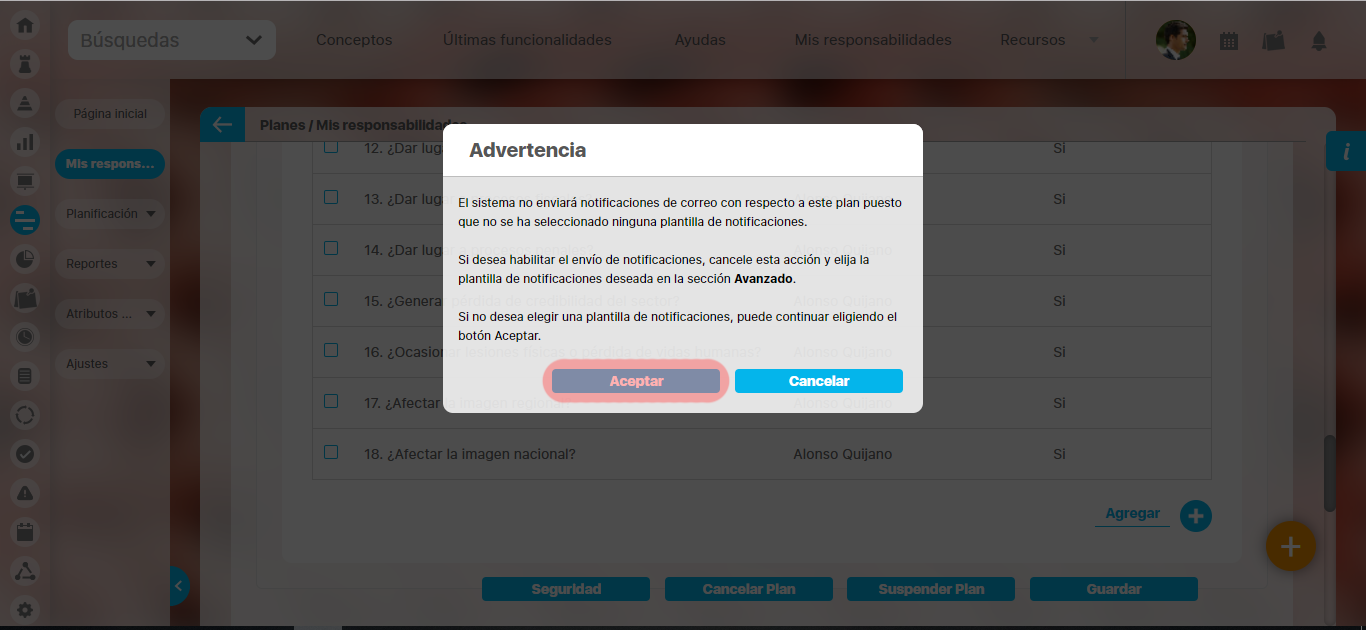Go to Últimas funcionalidades menu item
Viewport: 1366px width, 630px height.
tap(527, 41)
